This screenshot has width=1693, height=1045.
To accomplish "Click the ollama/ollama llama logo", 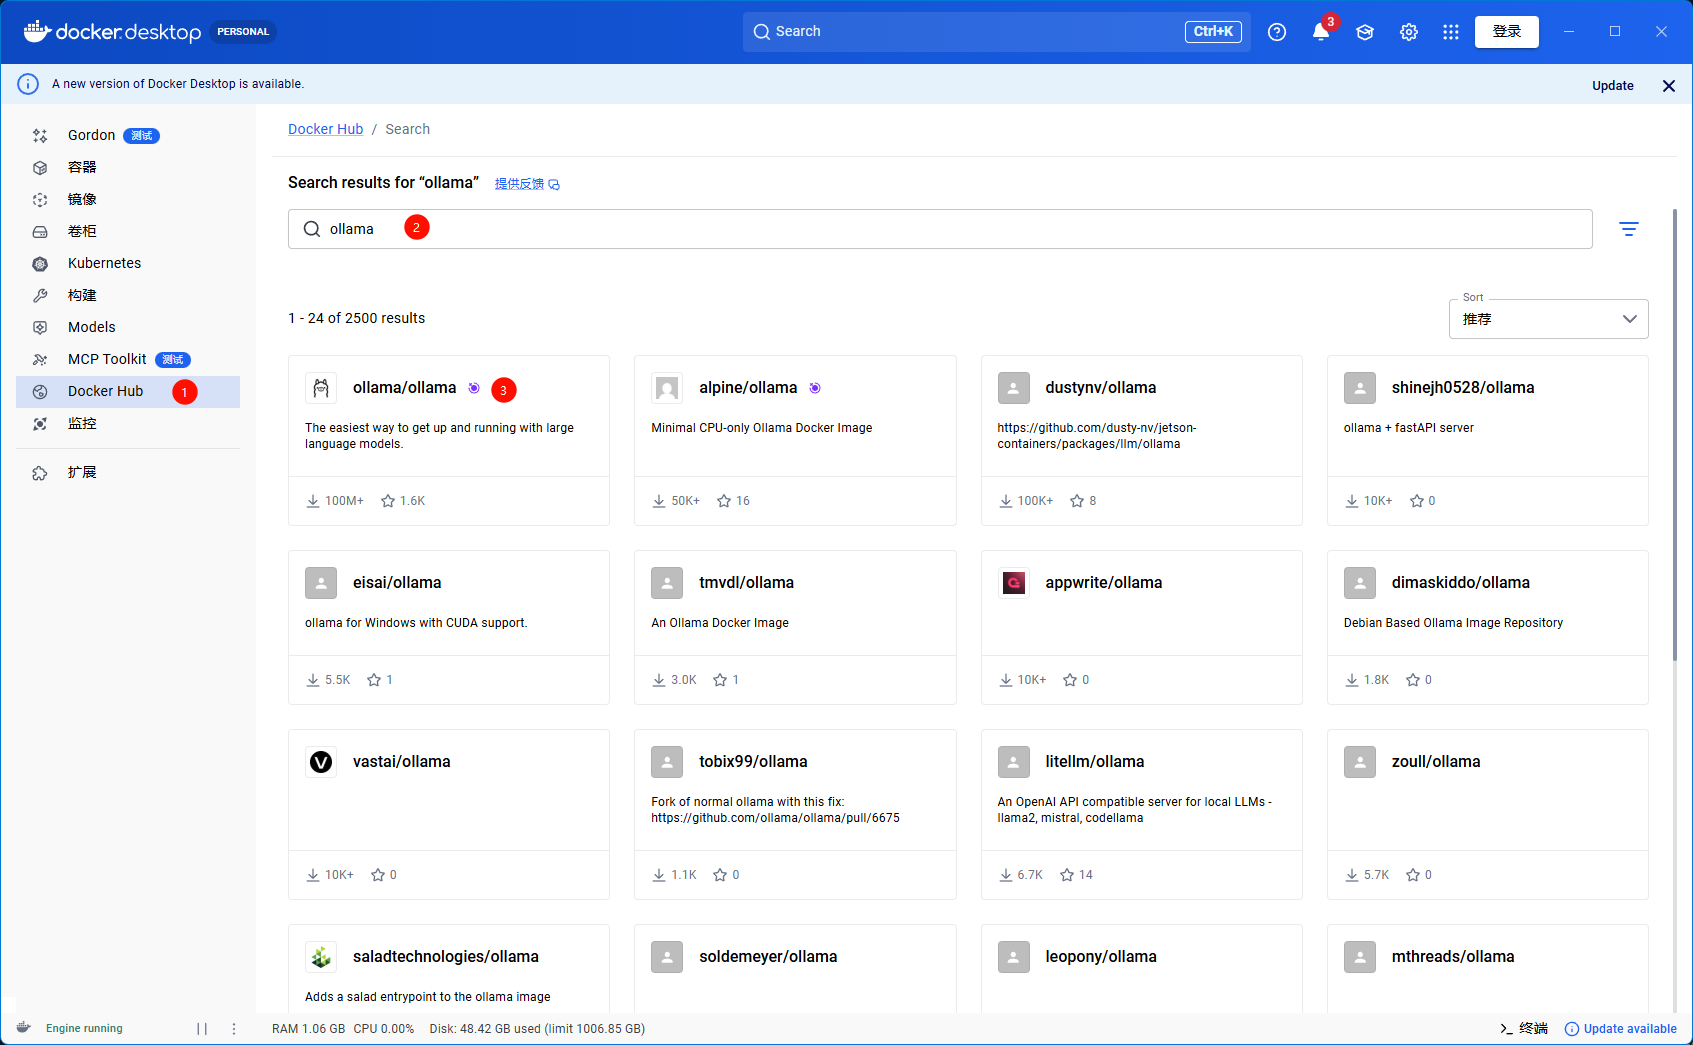I will coord(321,388).
